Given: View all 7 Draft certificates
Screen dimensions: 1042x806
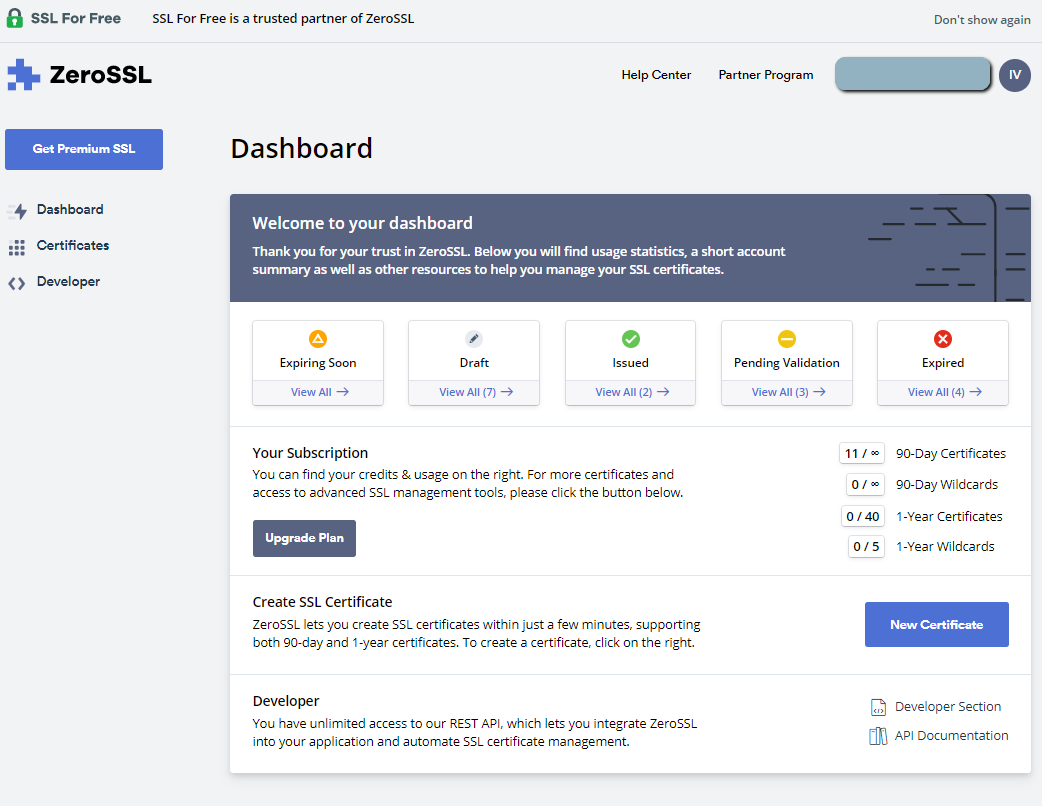Looking at the screenshot, I should point(476,392).
